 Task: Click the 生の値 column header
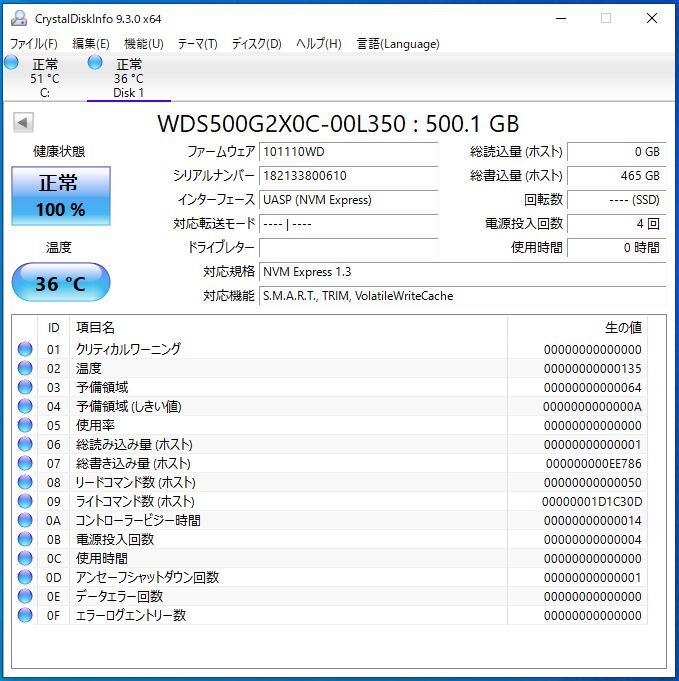[x=577, y=328]
